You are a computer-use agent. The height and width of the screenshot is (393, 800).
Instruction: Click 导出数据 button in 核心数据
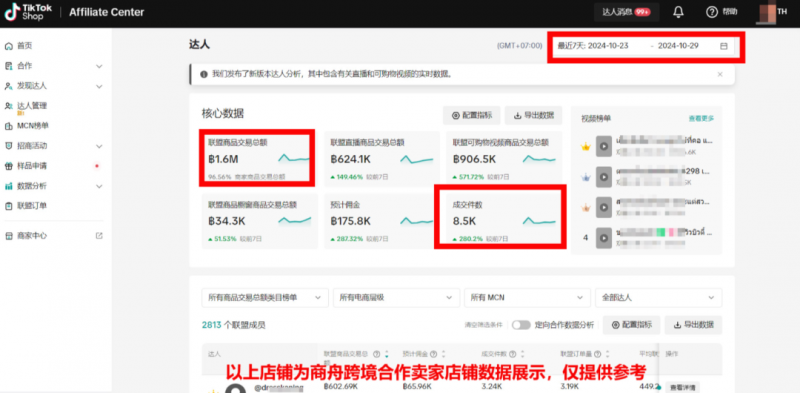pyautogui.click(x=533, y=115)
